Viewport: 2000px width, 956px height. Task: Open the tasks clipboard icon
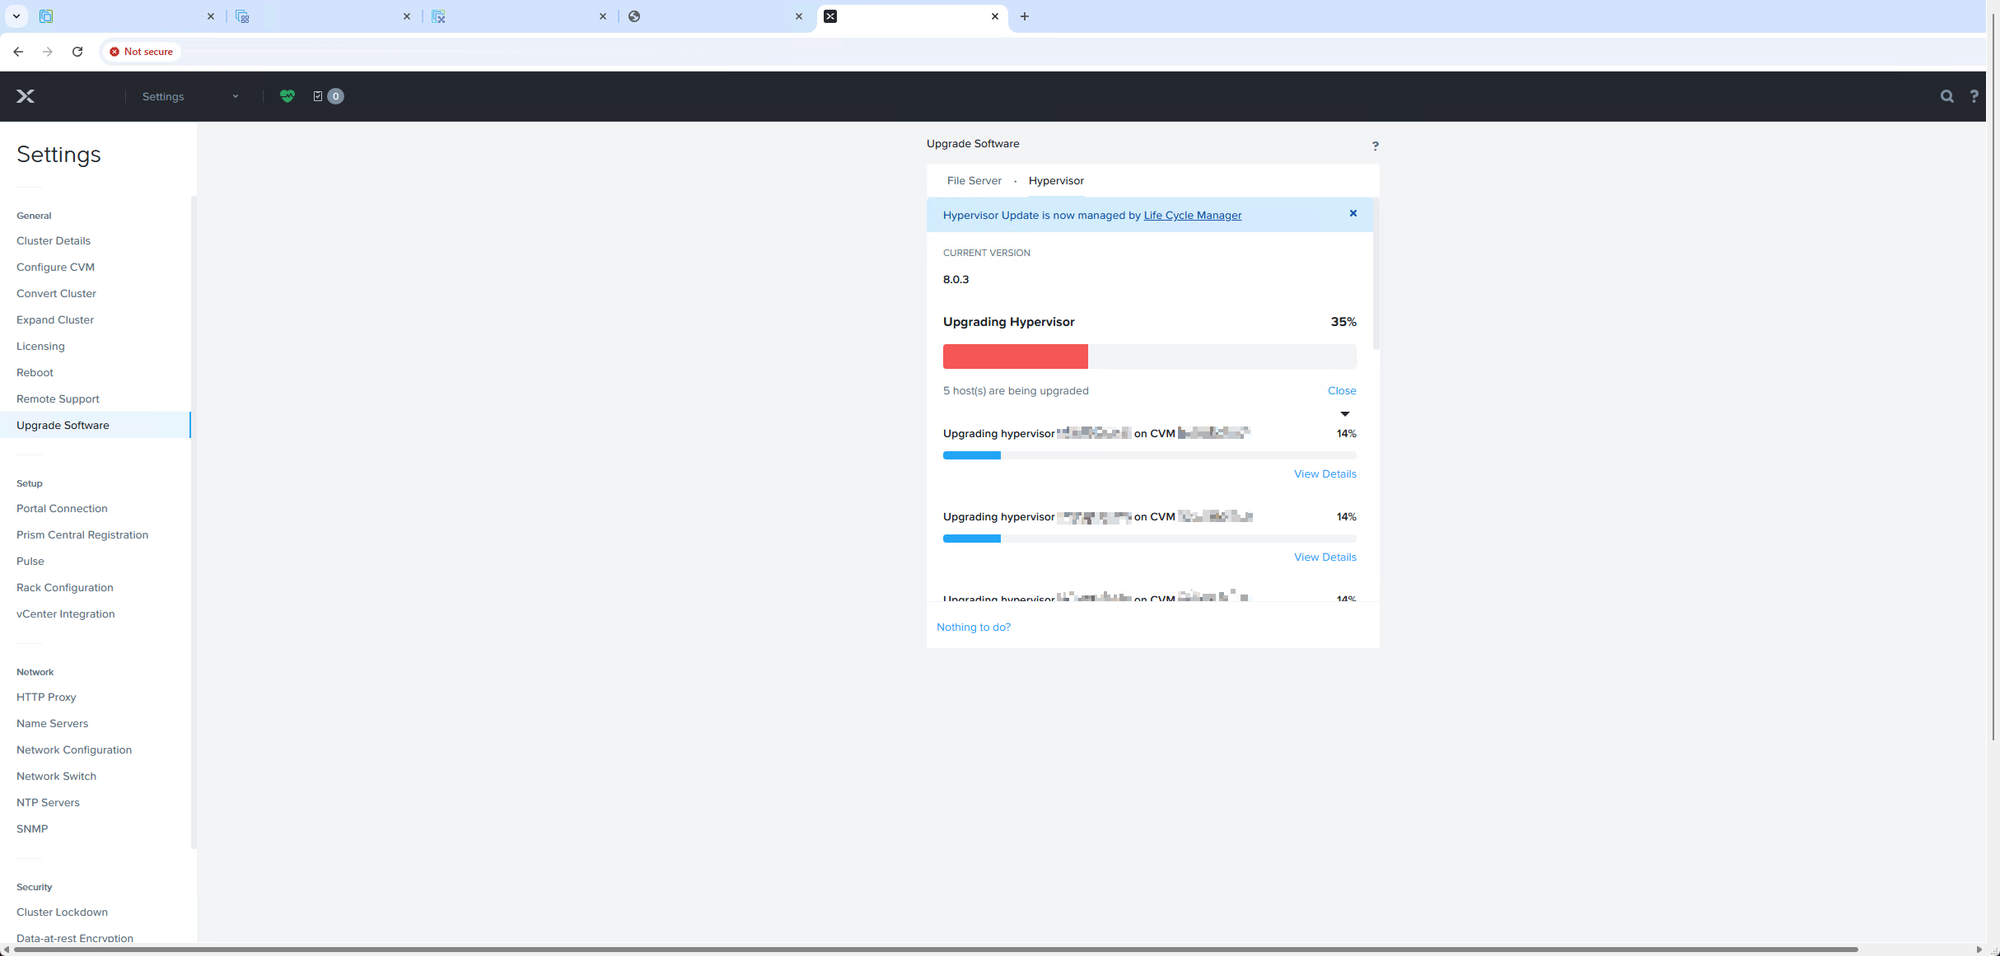pyautogui.click(x=318, y=96)
